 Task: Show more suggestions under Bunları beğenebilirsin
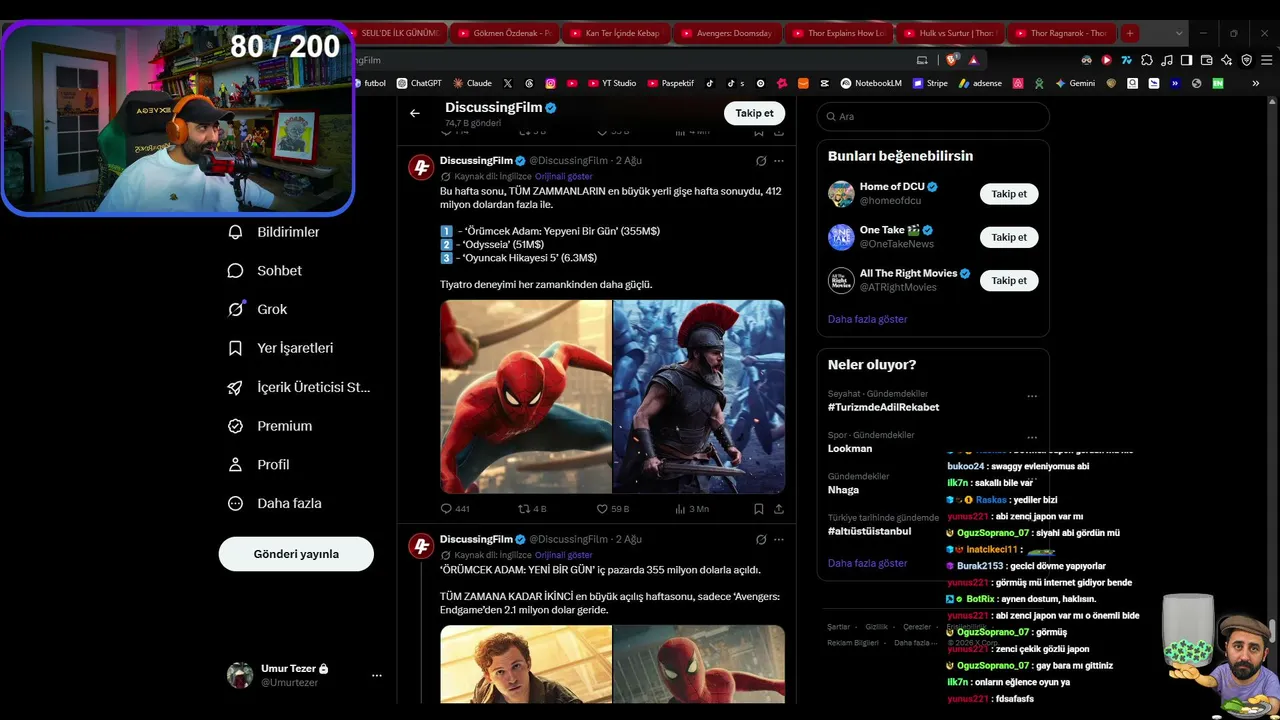pyautogui.click(x=868, y=319)
